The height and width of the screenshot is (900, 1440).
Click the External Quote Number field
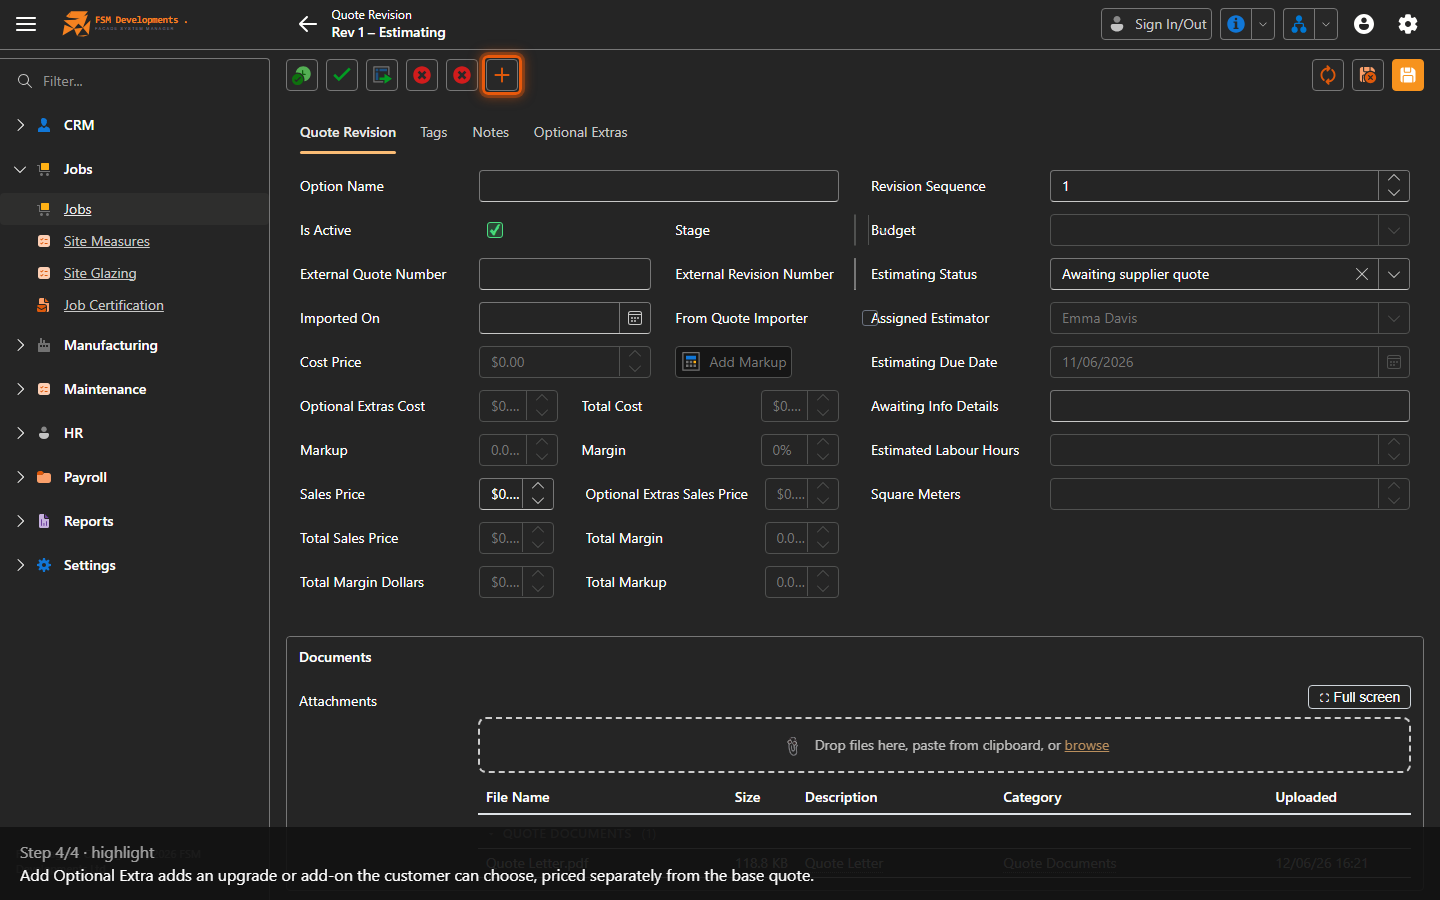click(565, 274)
